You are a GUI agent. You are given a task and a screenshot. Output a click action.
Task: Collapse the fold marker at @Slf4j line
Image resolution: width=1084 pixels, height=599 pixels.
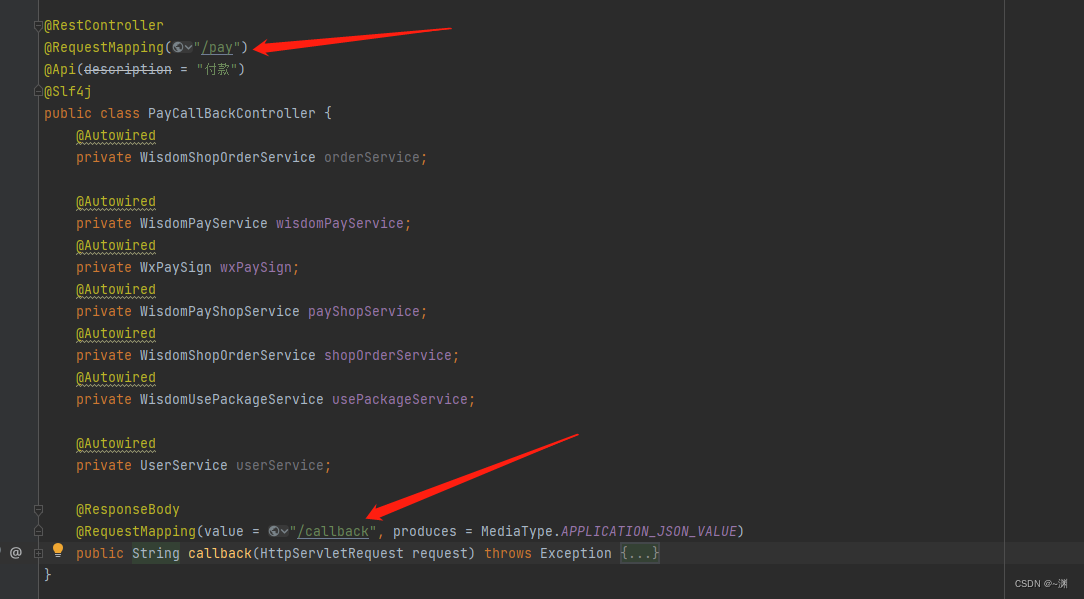point(38,91)
